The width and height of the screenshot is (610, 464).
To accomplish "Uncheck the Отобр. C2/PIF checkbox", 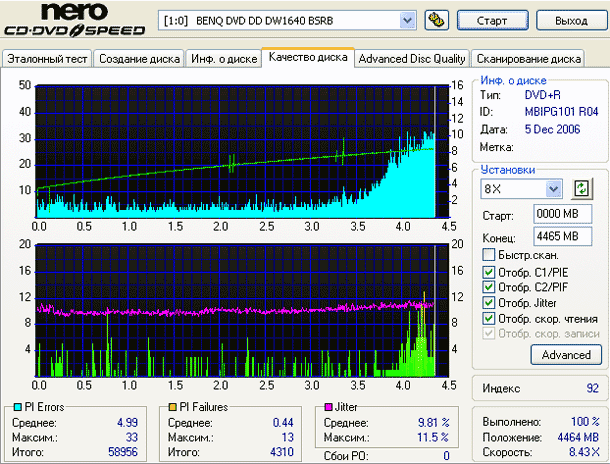I will tap(488, 287).
